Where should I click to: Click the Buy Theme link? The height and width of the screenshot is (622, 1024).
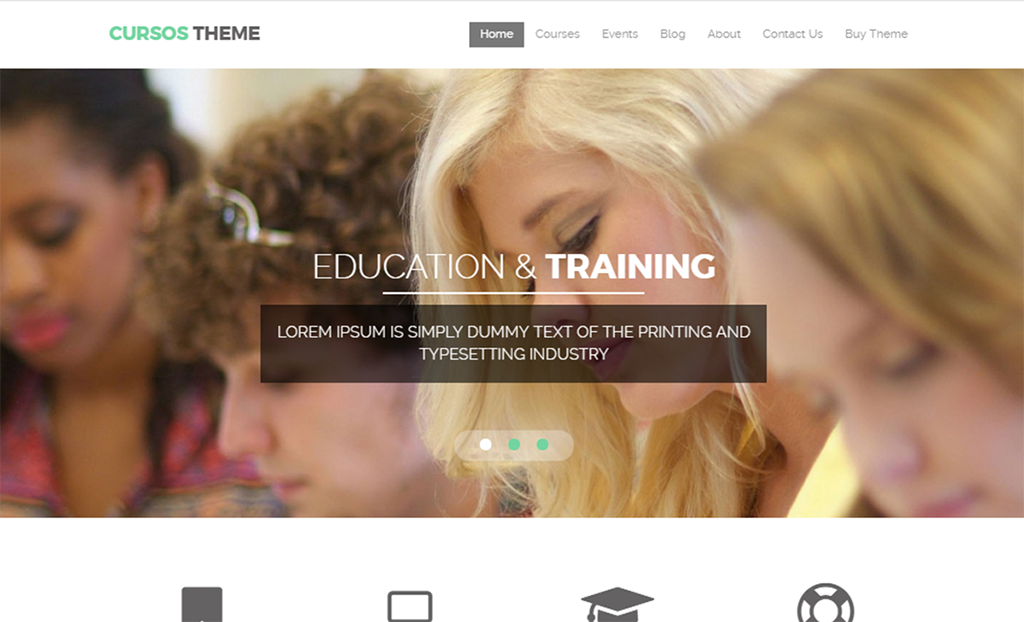[x=876, y=34]
